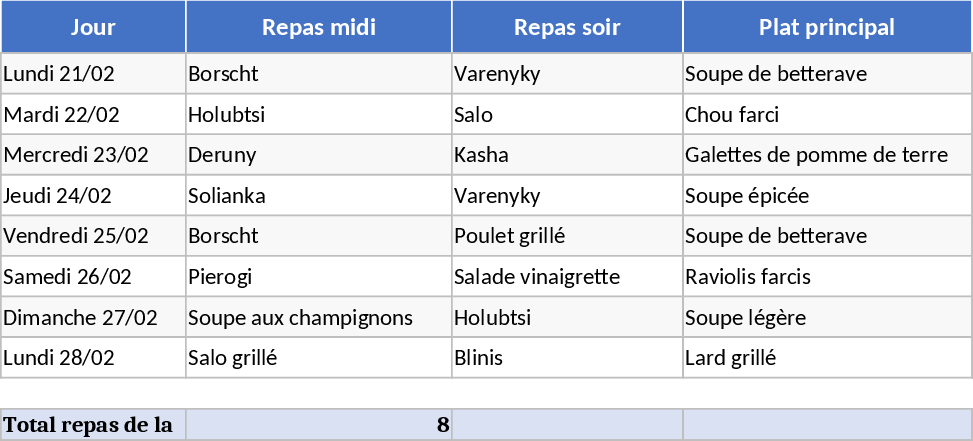Click the Soupe épicée cell
The image size is (973, 441).
(827, 196)
